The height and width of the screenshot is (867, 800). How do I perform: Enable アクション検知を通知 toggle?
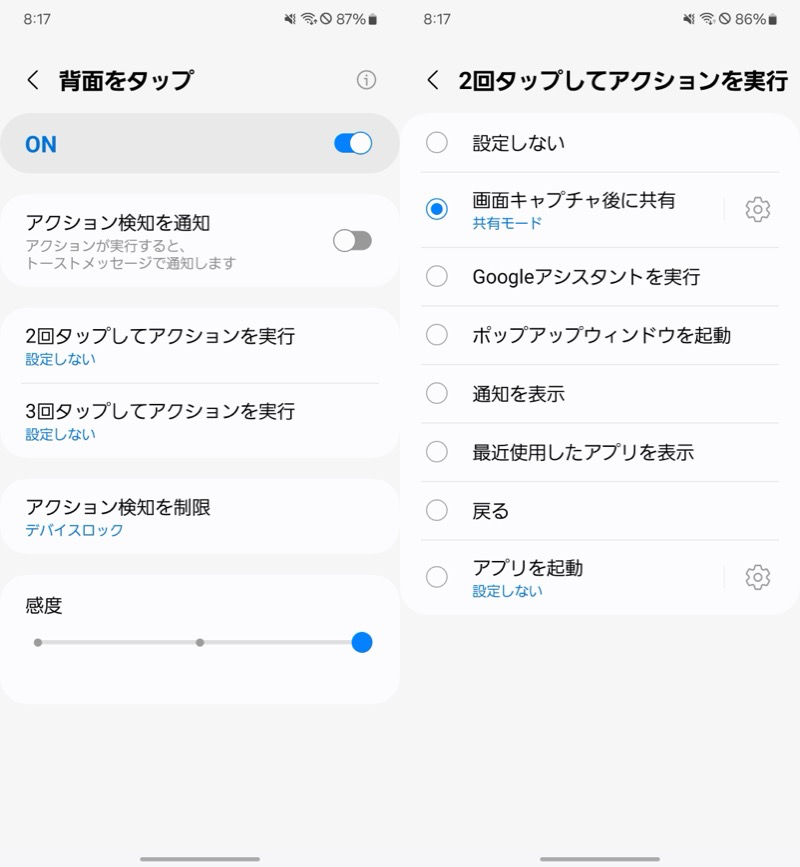click(x=352, y=240)
